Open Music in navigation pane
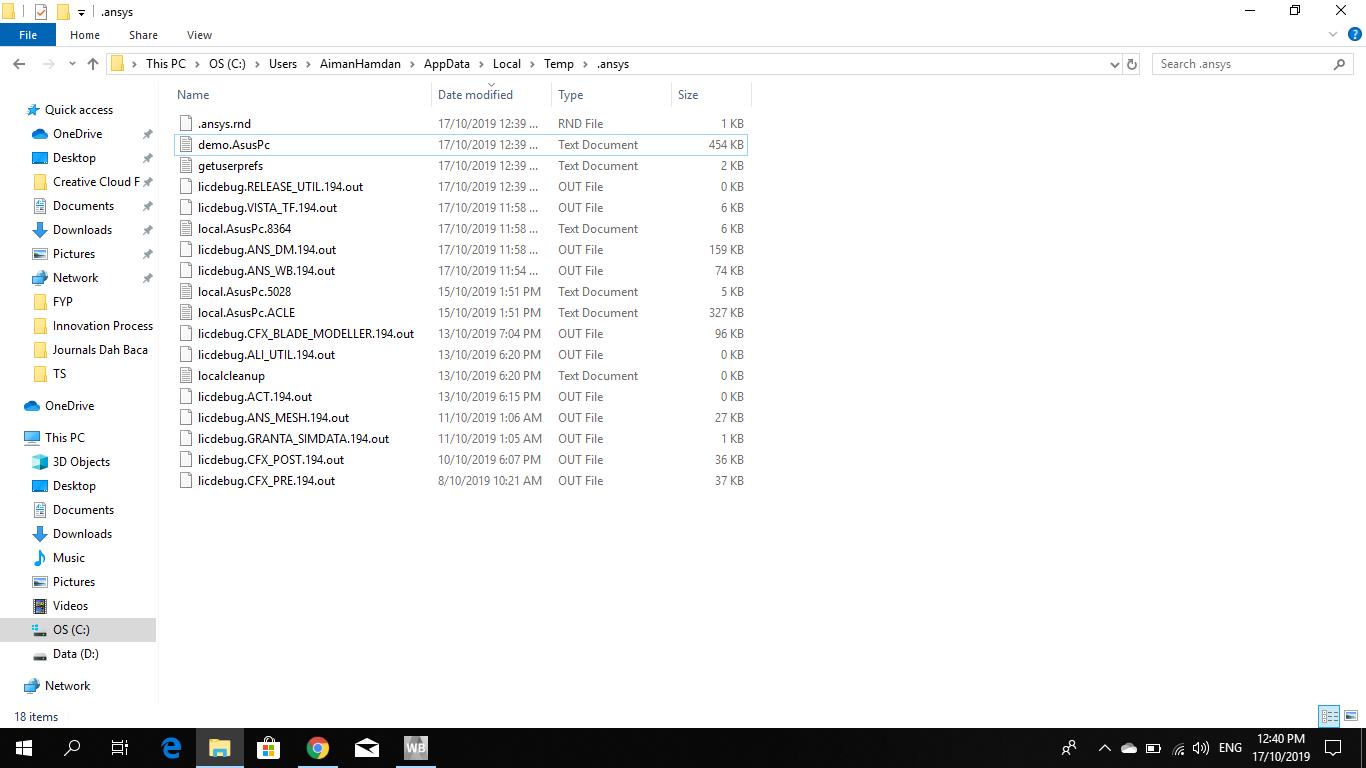The height and width of the screenshot is (768, 1366). (68, 558)
